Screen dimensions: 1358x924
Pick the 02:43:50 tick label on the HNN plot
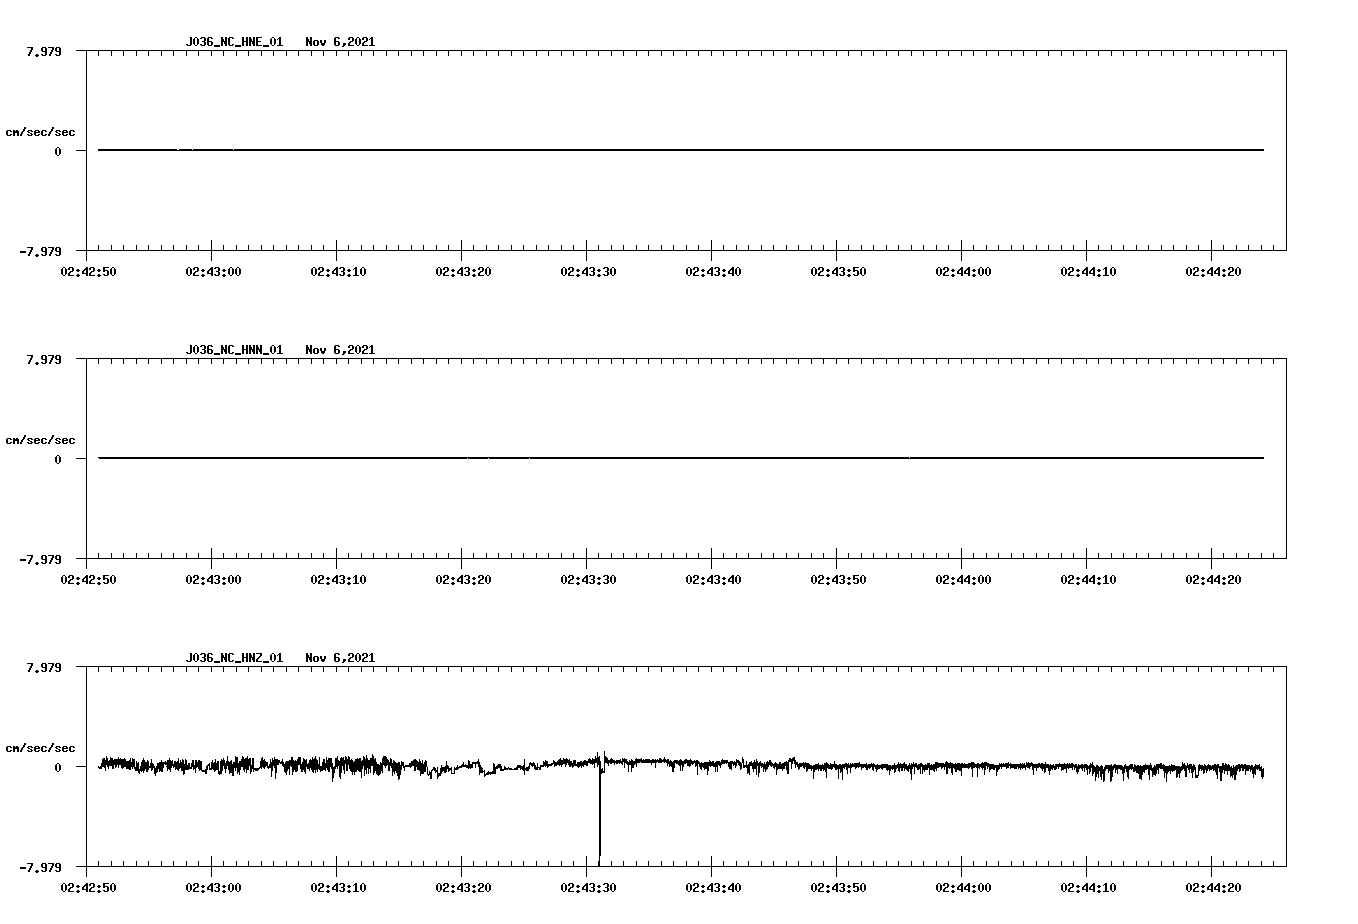click(837, 579)
